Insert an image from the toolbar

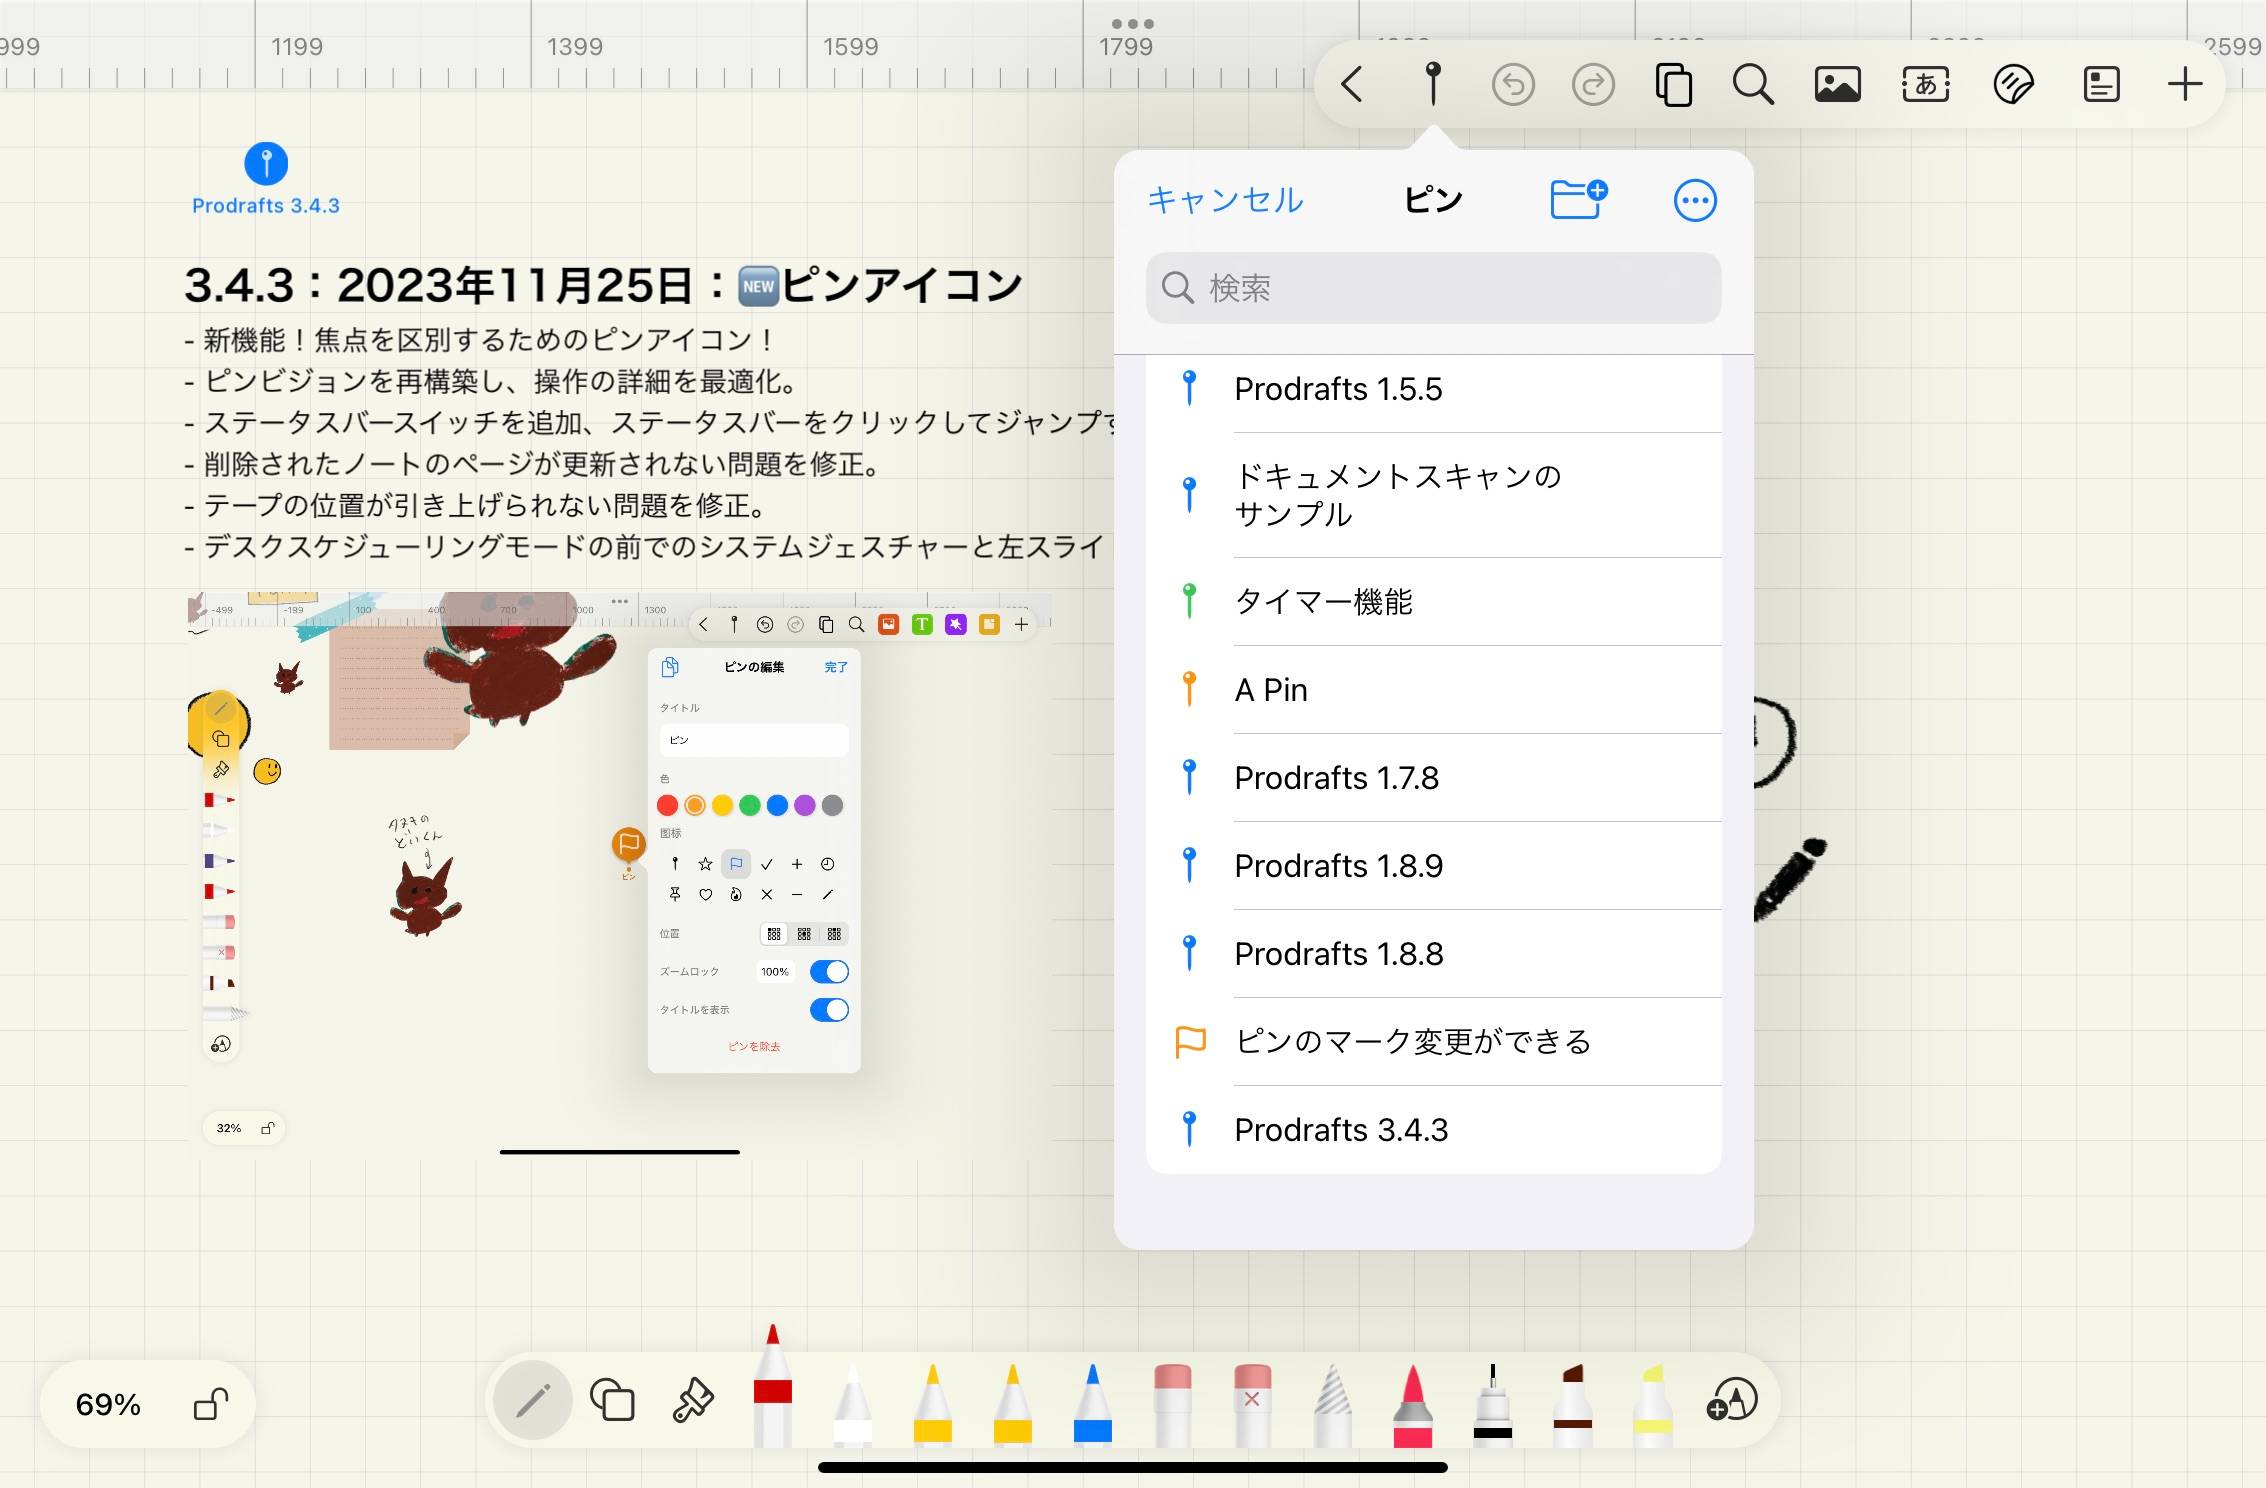tap(1838, 85)
